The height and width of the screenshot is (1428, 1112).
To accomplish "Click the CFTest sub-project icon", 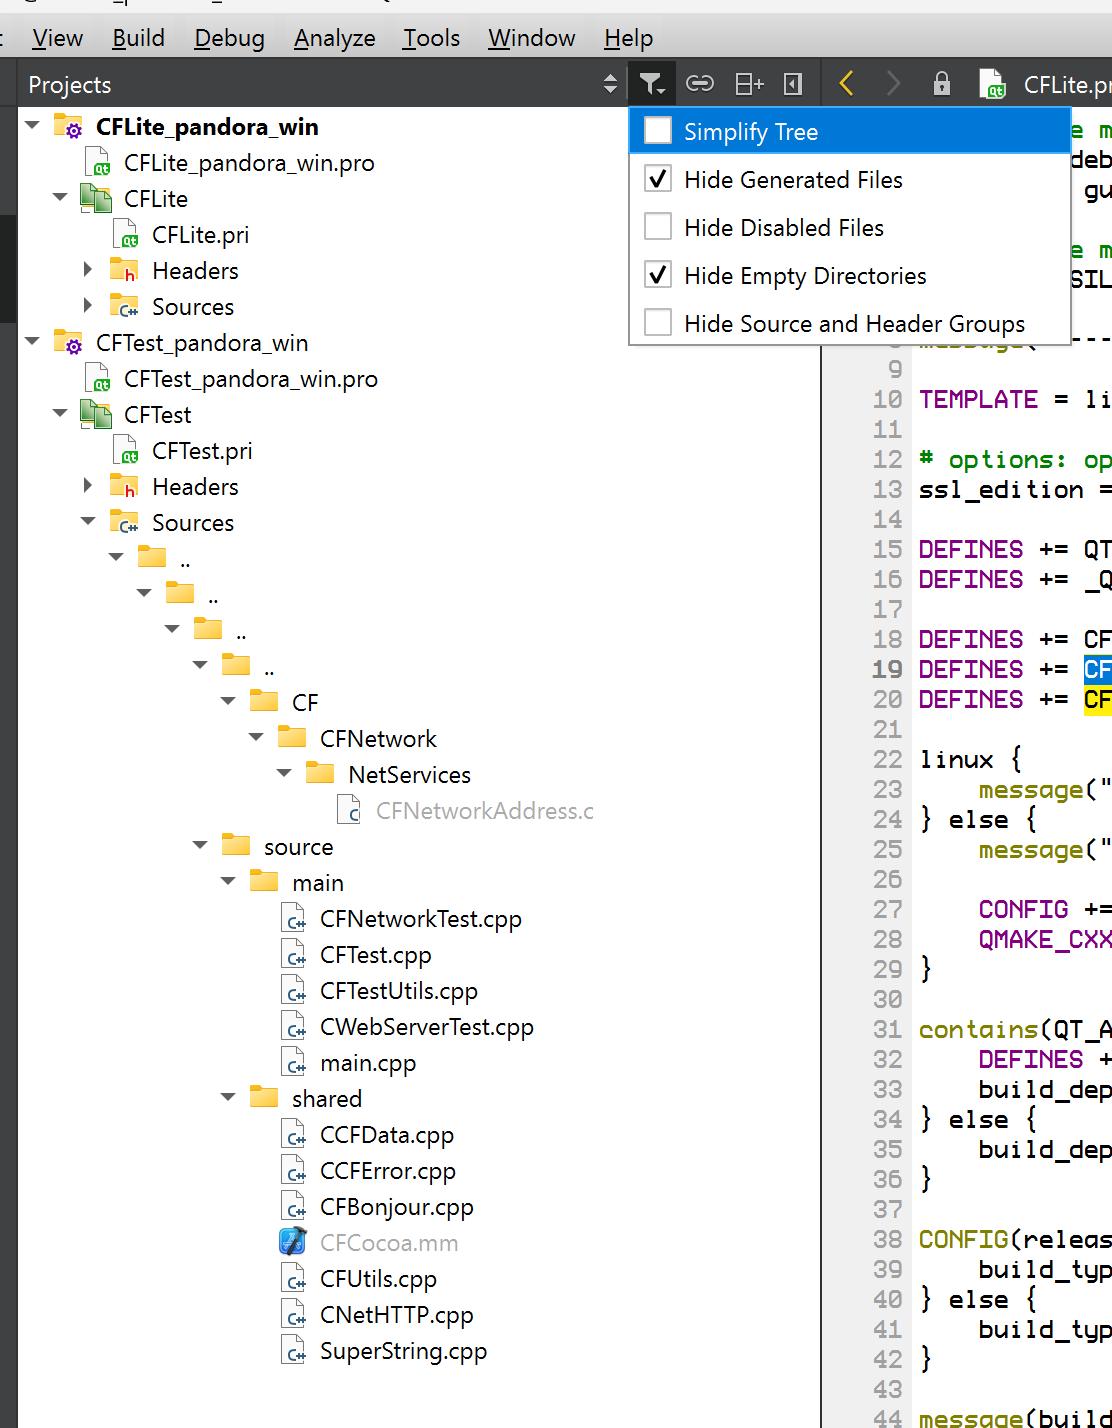I will (x=96, y=415).
